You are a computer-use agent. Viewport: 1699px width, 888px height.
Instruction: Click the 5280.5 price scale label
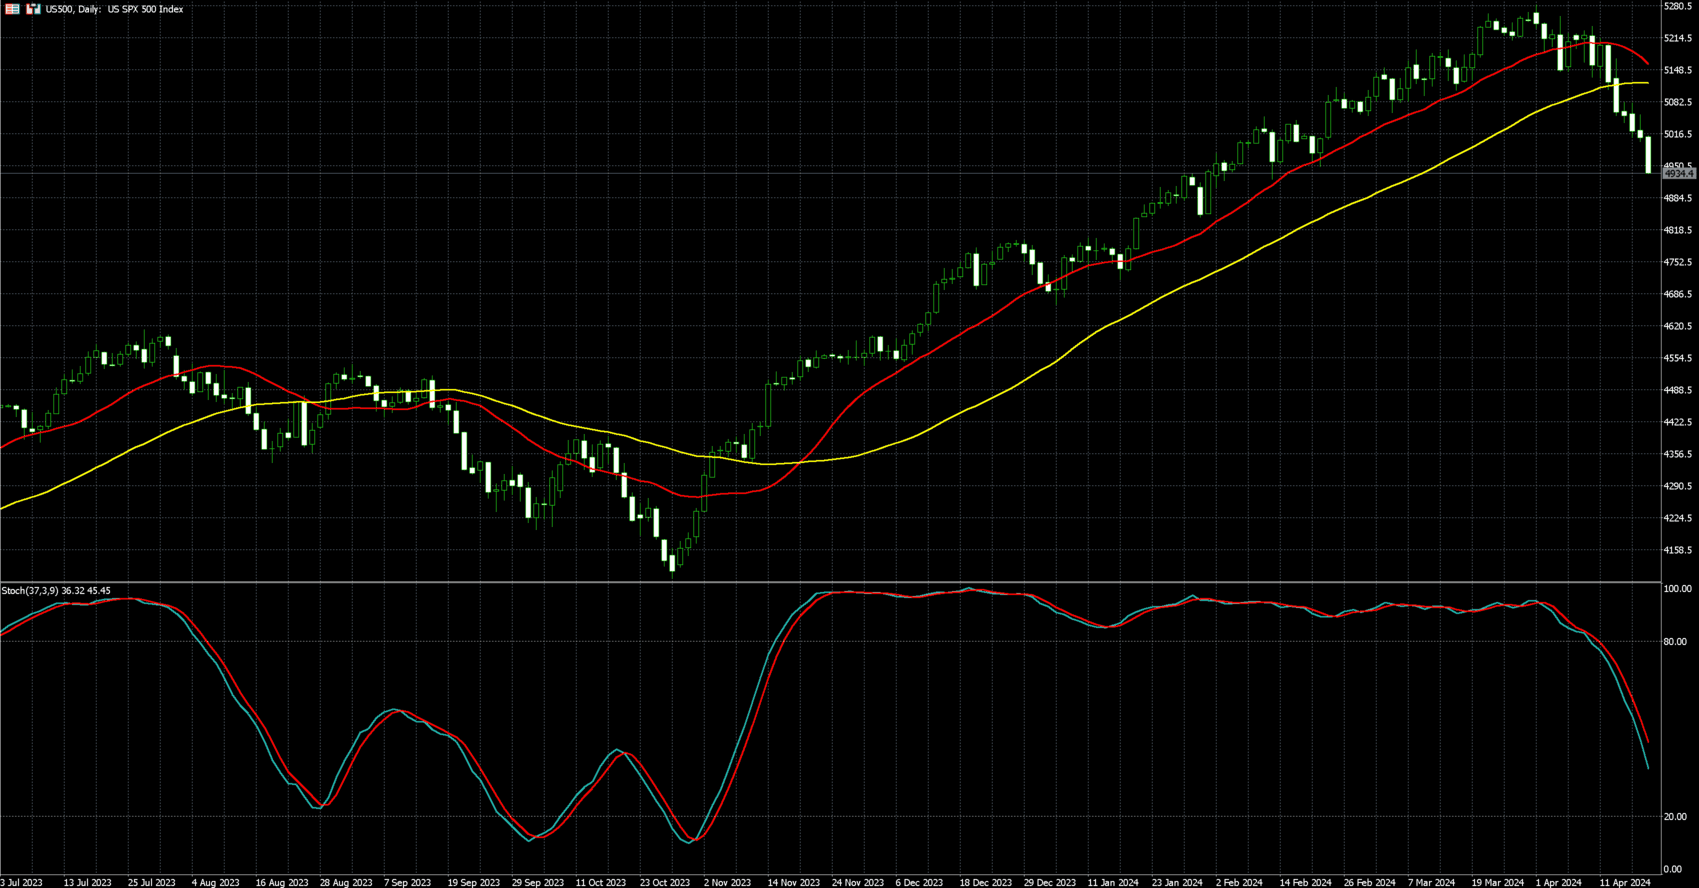(x=1677, y=6)
